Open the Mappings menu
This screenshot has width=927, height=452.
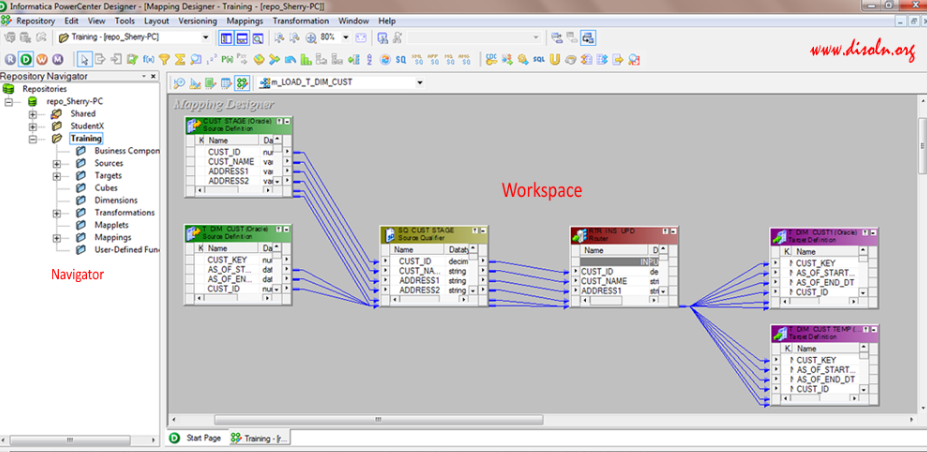click(x=245, y=21)
